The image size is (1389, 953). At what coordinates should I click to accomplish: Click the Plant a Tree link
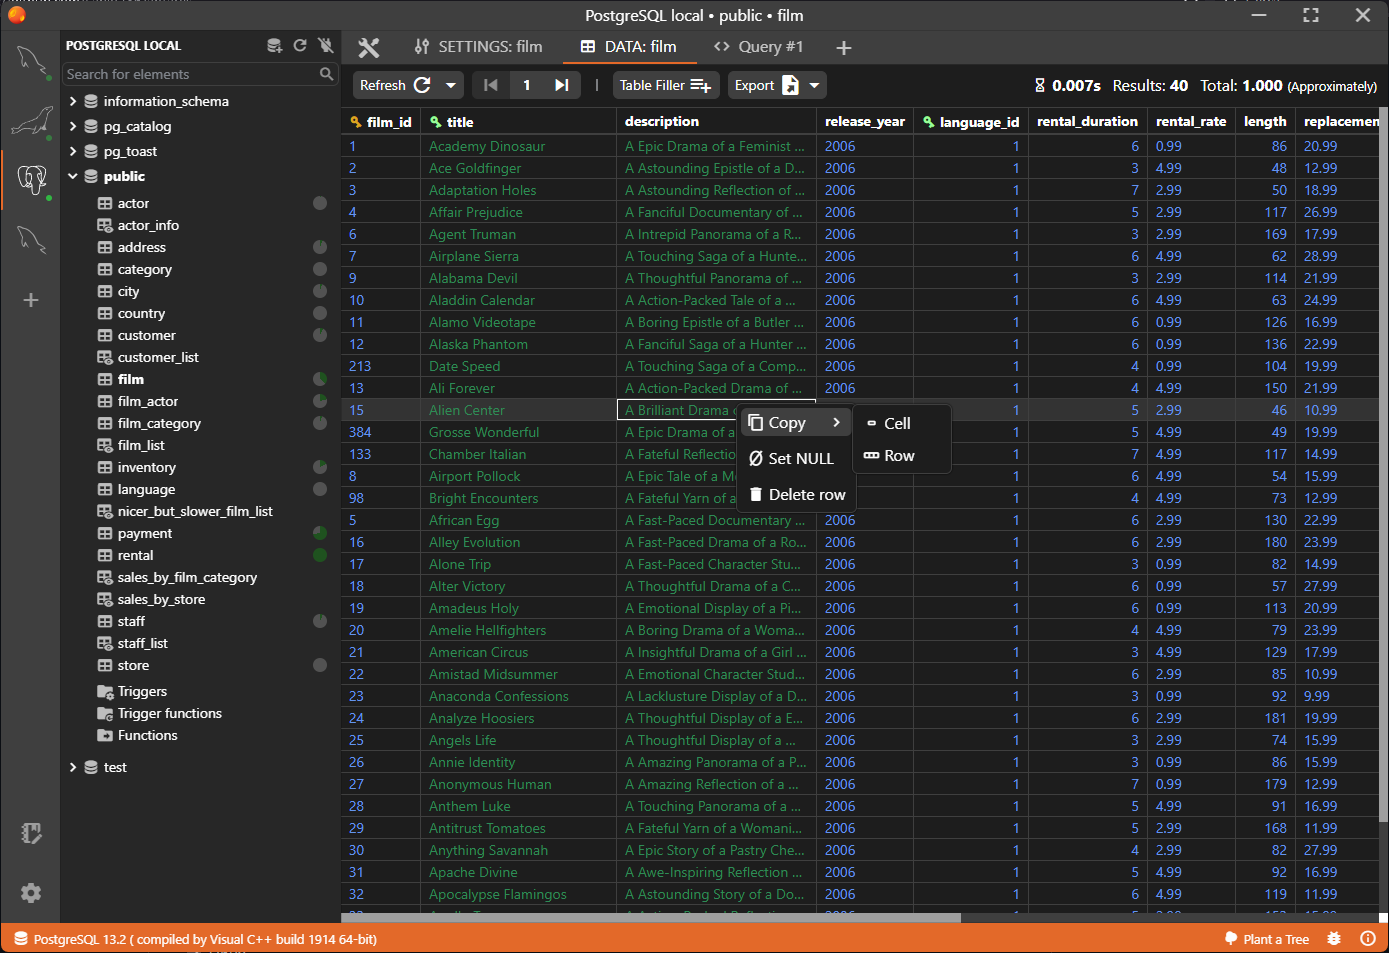pyautogui.click(x=1267, y=939)
